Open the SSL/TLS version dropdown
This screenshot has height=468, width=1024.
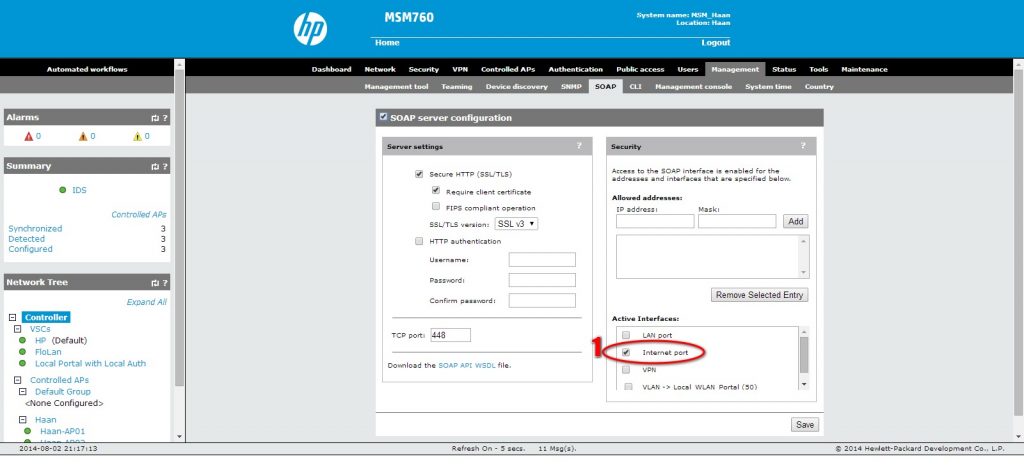[x=516, y=223]
